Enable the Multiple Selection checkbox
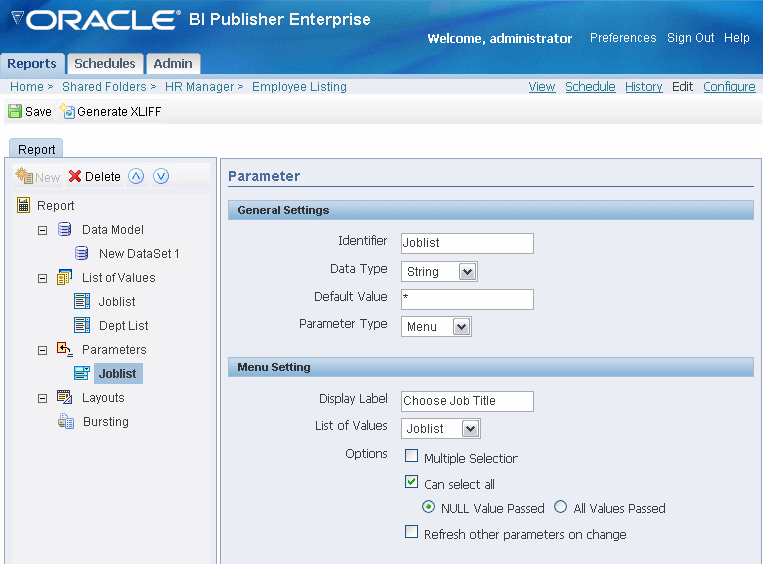Viewport: 763px width, 564px height. [411, 456]
